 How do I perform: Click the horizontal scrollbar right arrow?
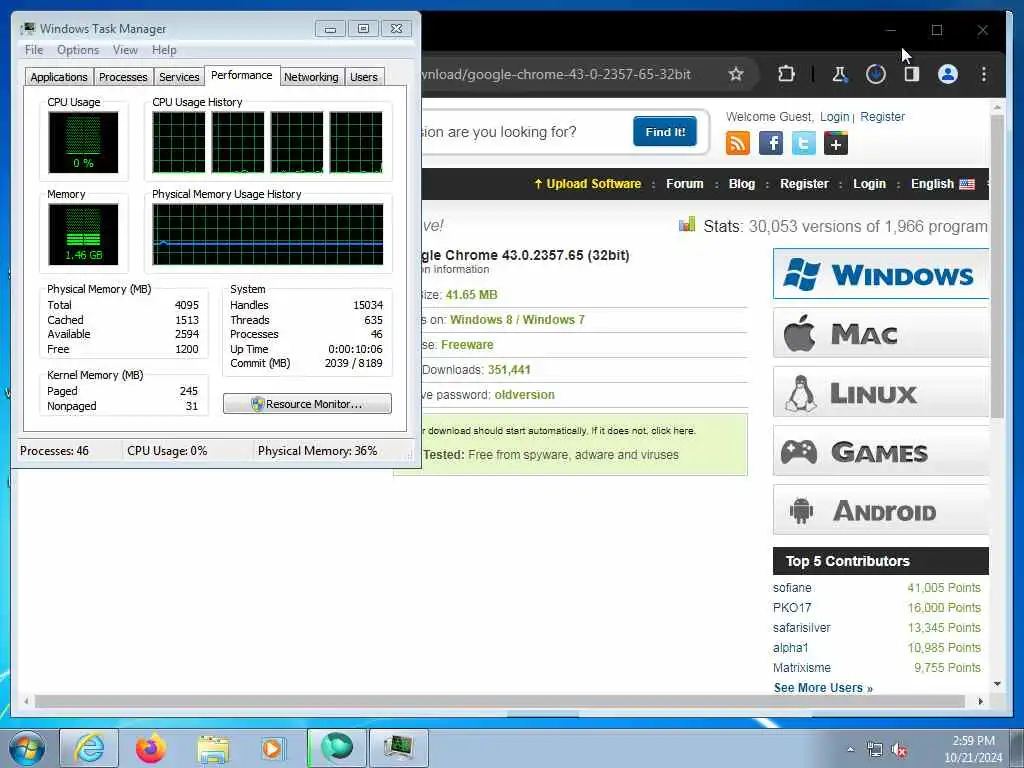(980, 701)
